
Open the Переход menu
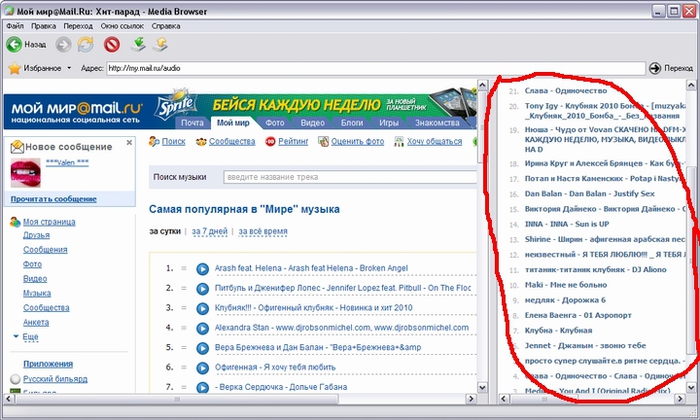[78, 26]
